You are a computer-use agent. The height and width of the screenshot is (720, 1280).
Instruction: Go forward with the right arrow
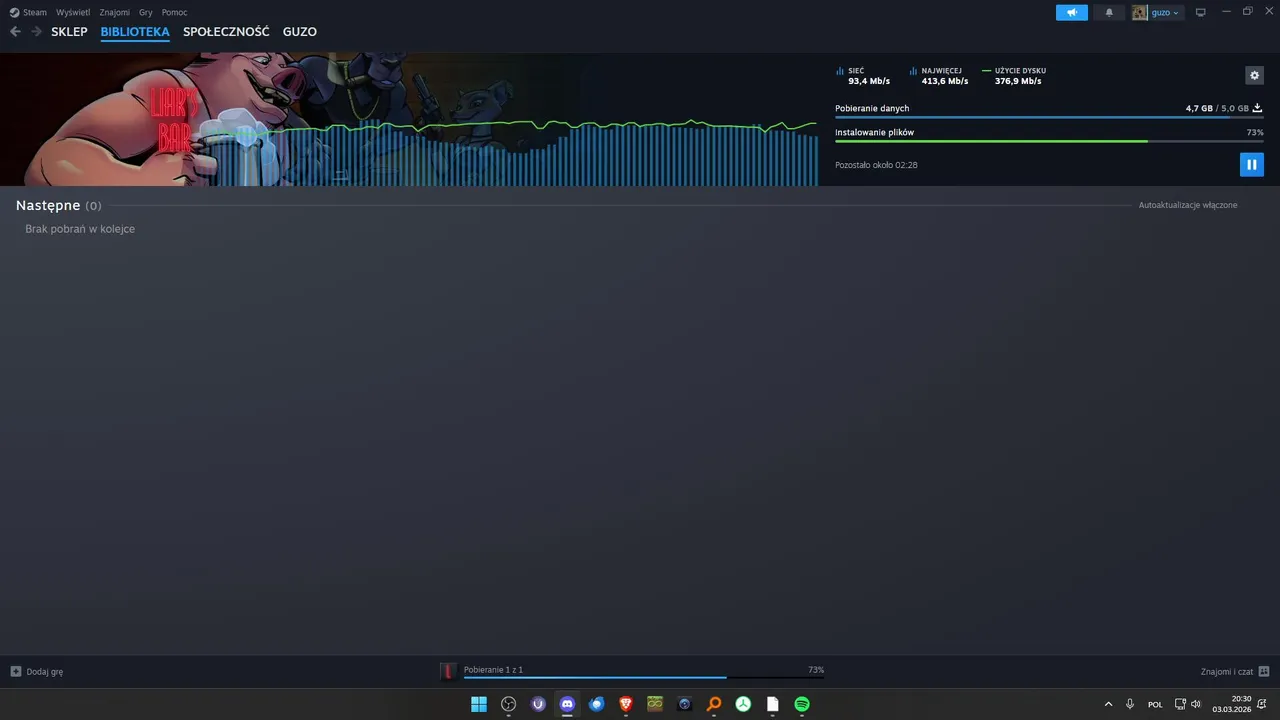pyautogui.click(x=37, y=32)
